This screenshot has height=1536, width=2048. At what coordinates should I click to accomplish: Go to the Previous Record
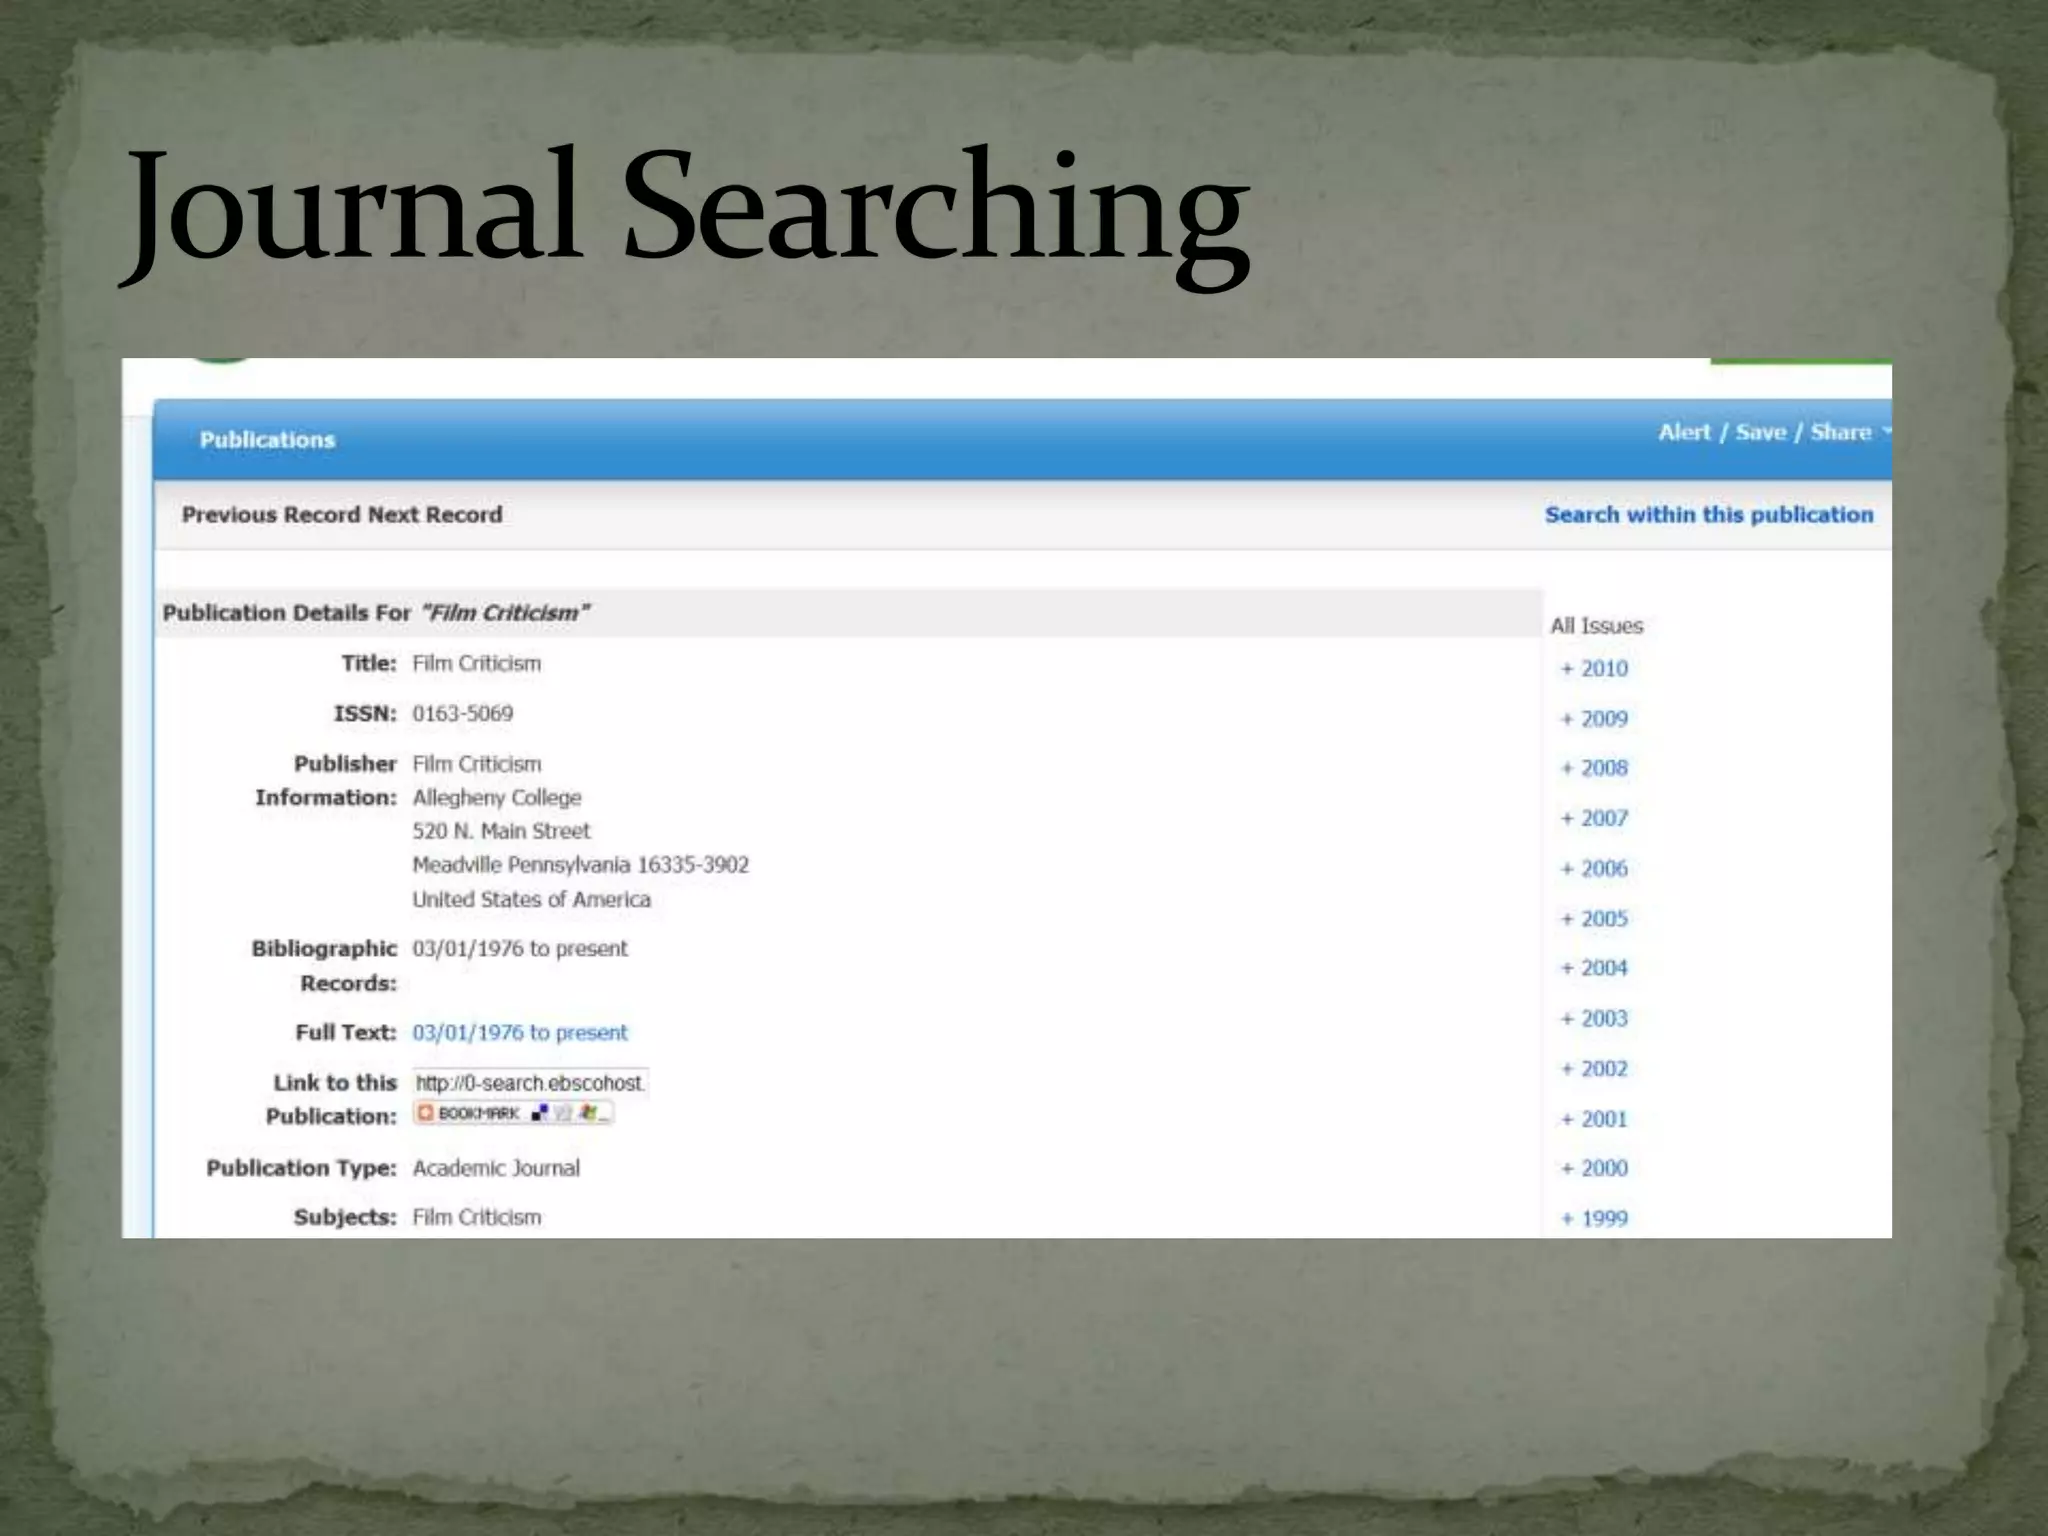[x=270, y=514]
